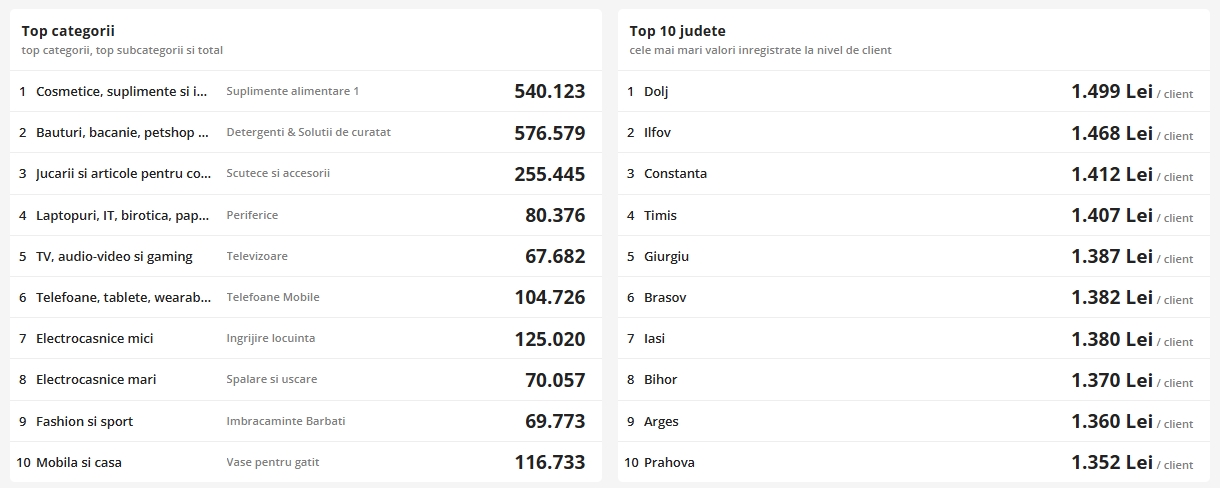Click the 1.352 Lei value for Prahova
The width and height of the screenshot is (1220, 488).
pos(1111,462)
